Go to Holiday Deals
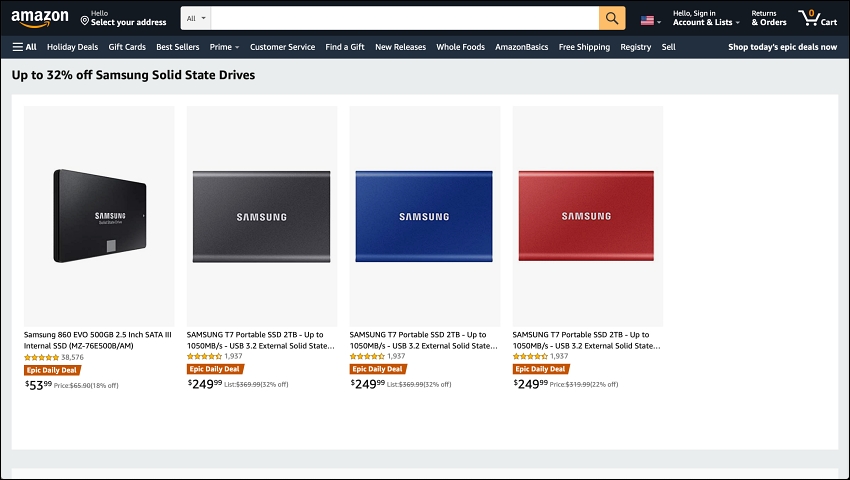Viewport: 850px width, 480px height. pos(73,47)
